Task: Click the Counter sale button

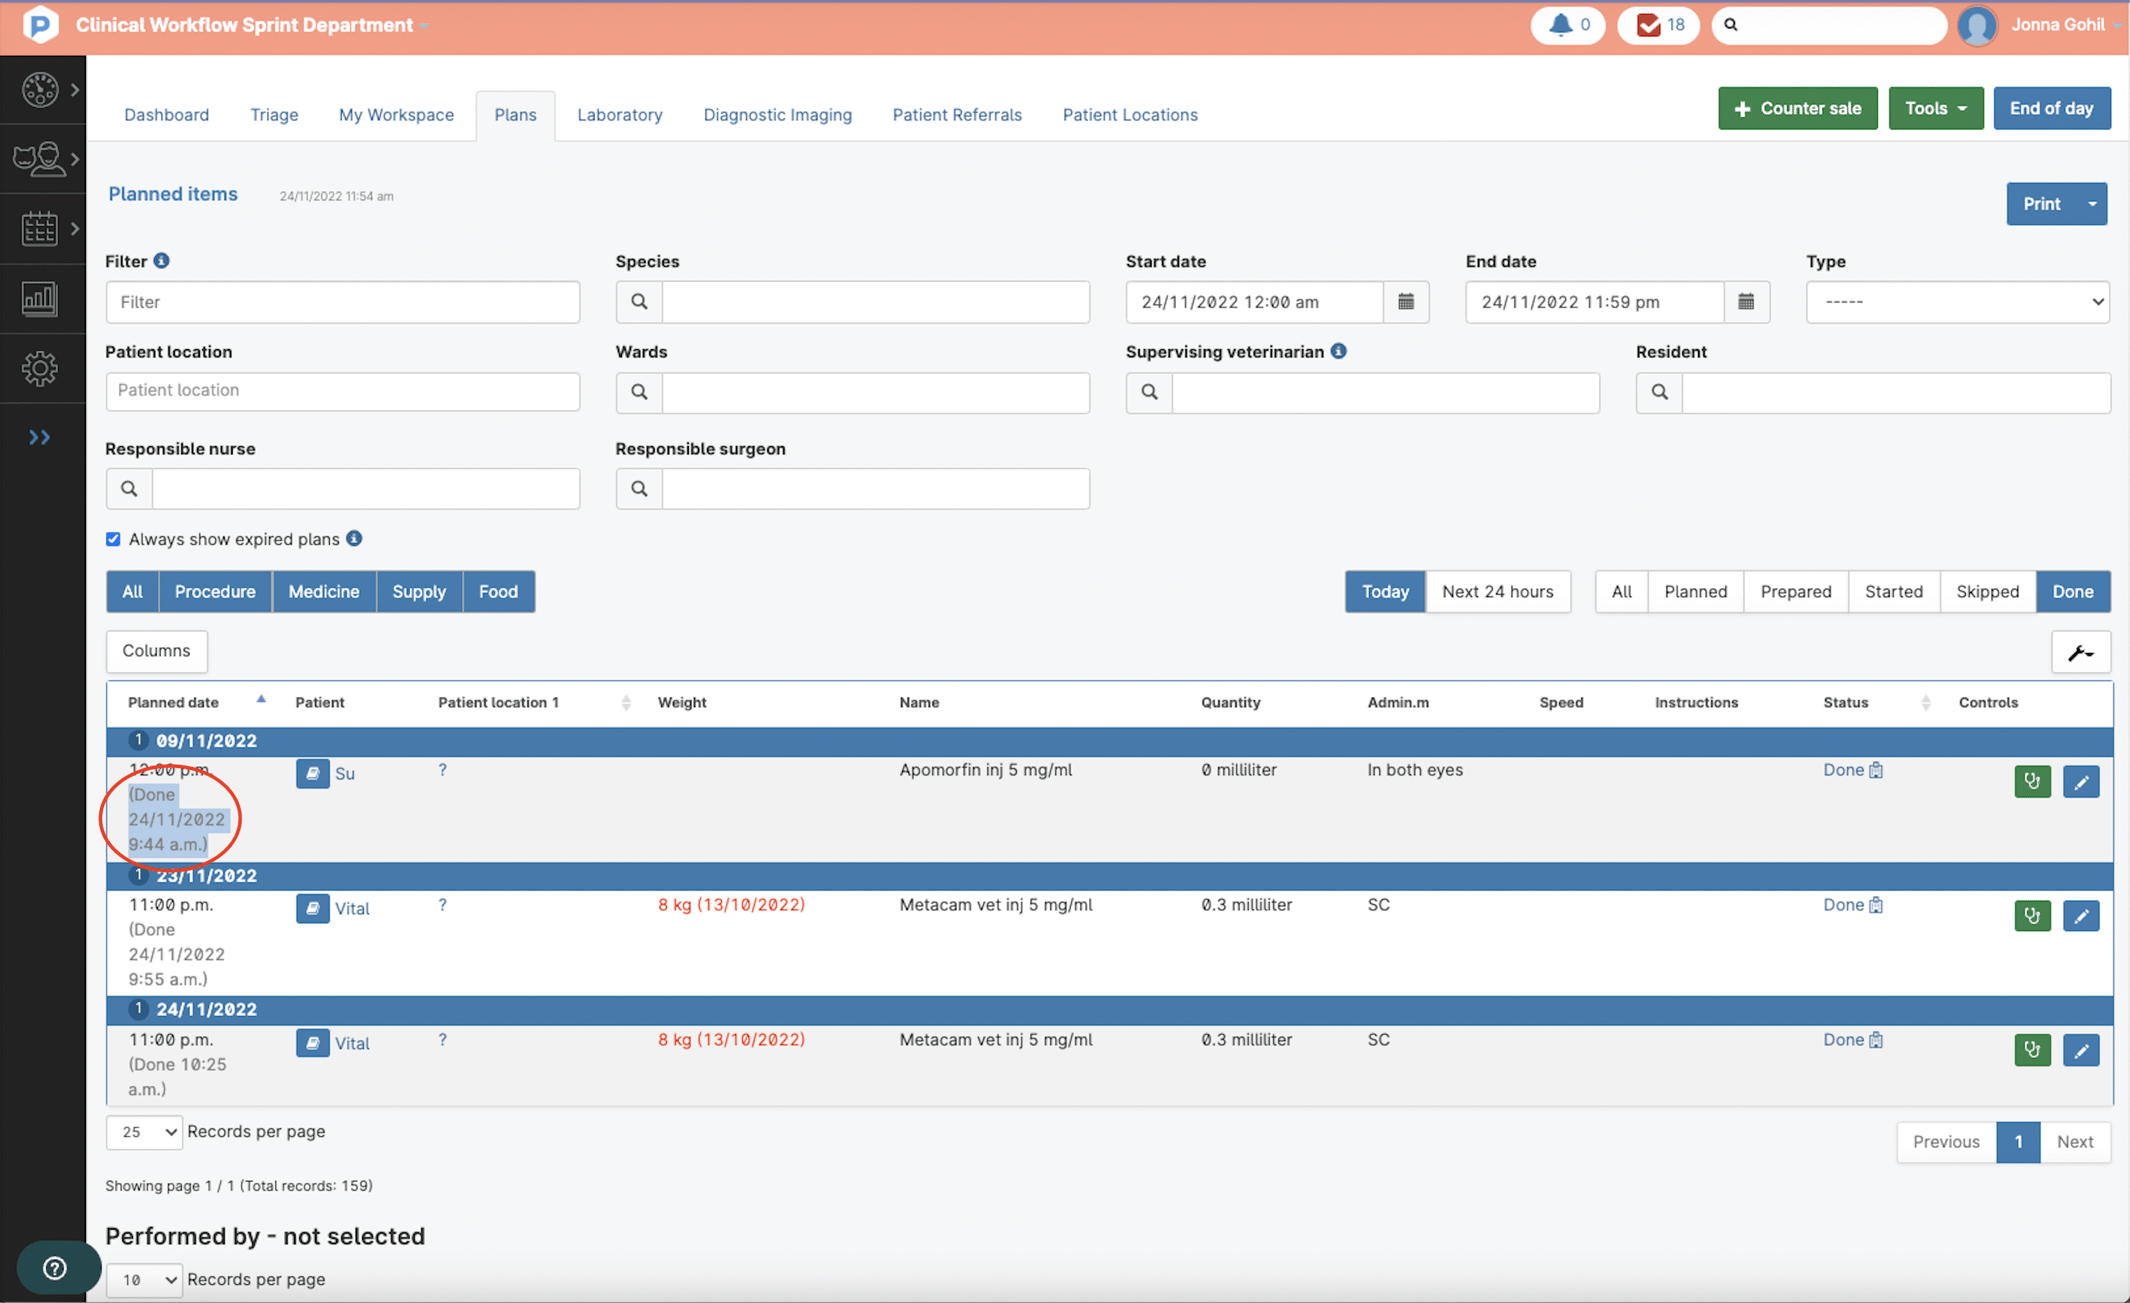Action: pyautogui.click(x=1797, y=108)
